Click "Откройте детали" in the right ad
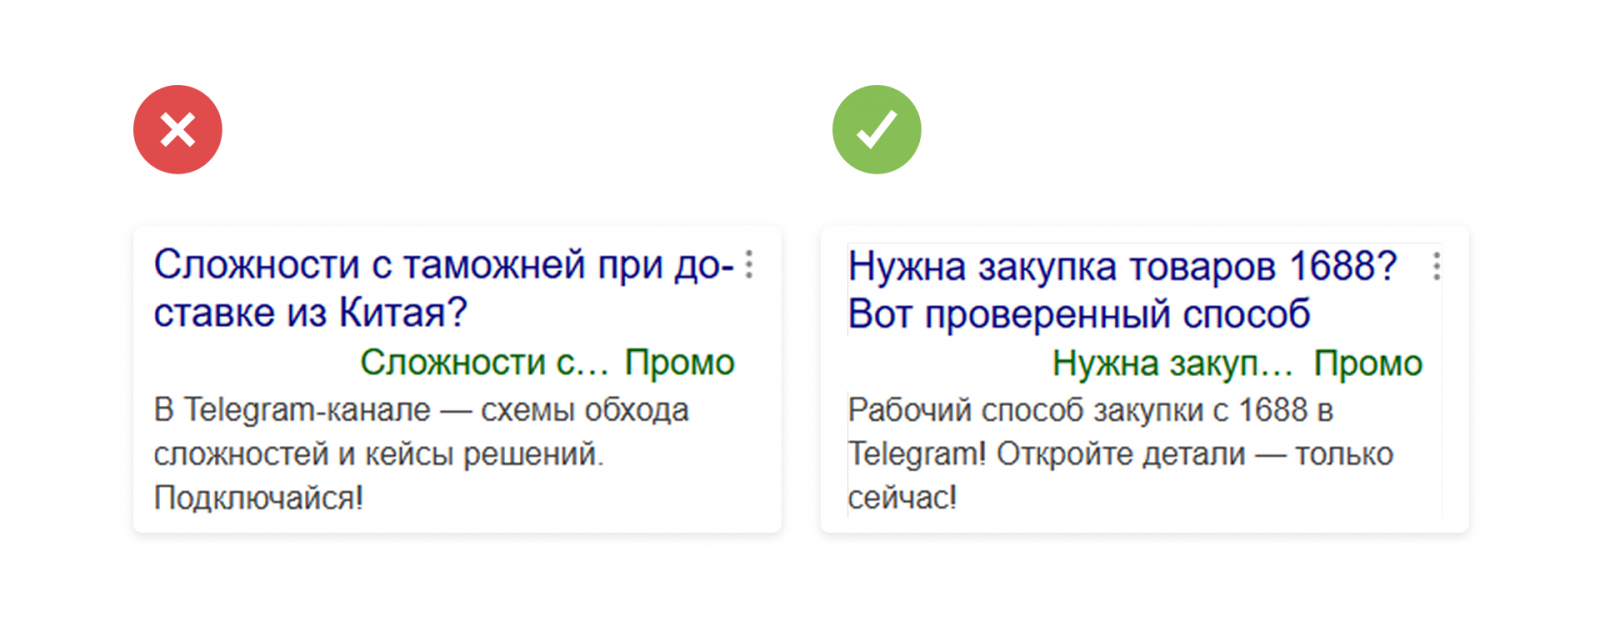Viewport: 1600px width, 617px height. tap(1121, 454)
